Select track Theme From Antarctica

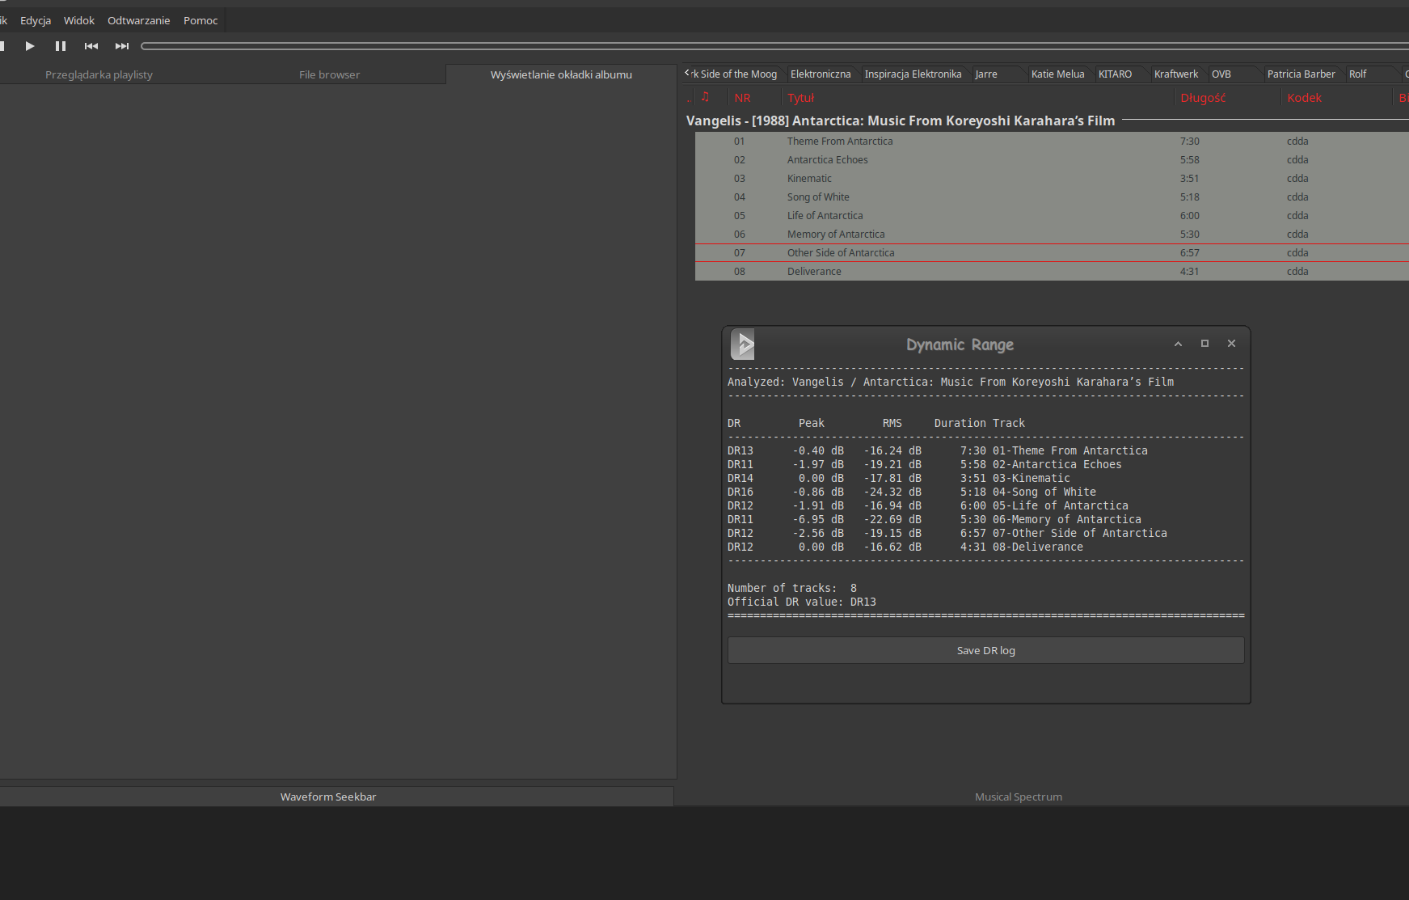pos(1052,141)
